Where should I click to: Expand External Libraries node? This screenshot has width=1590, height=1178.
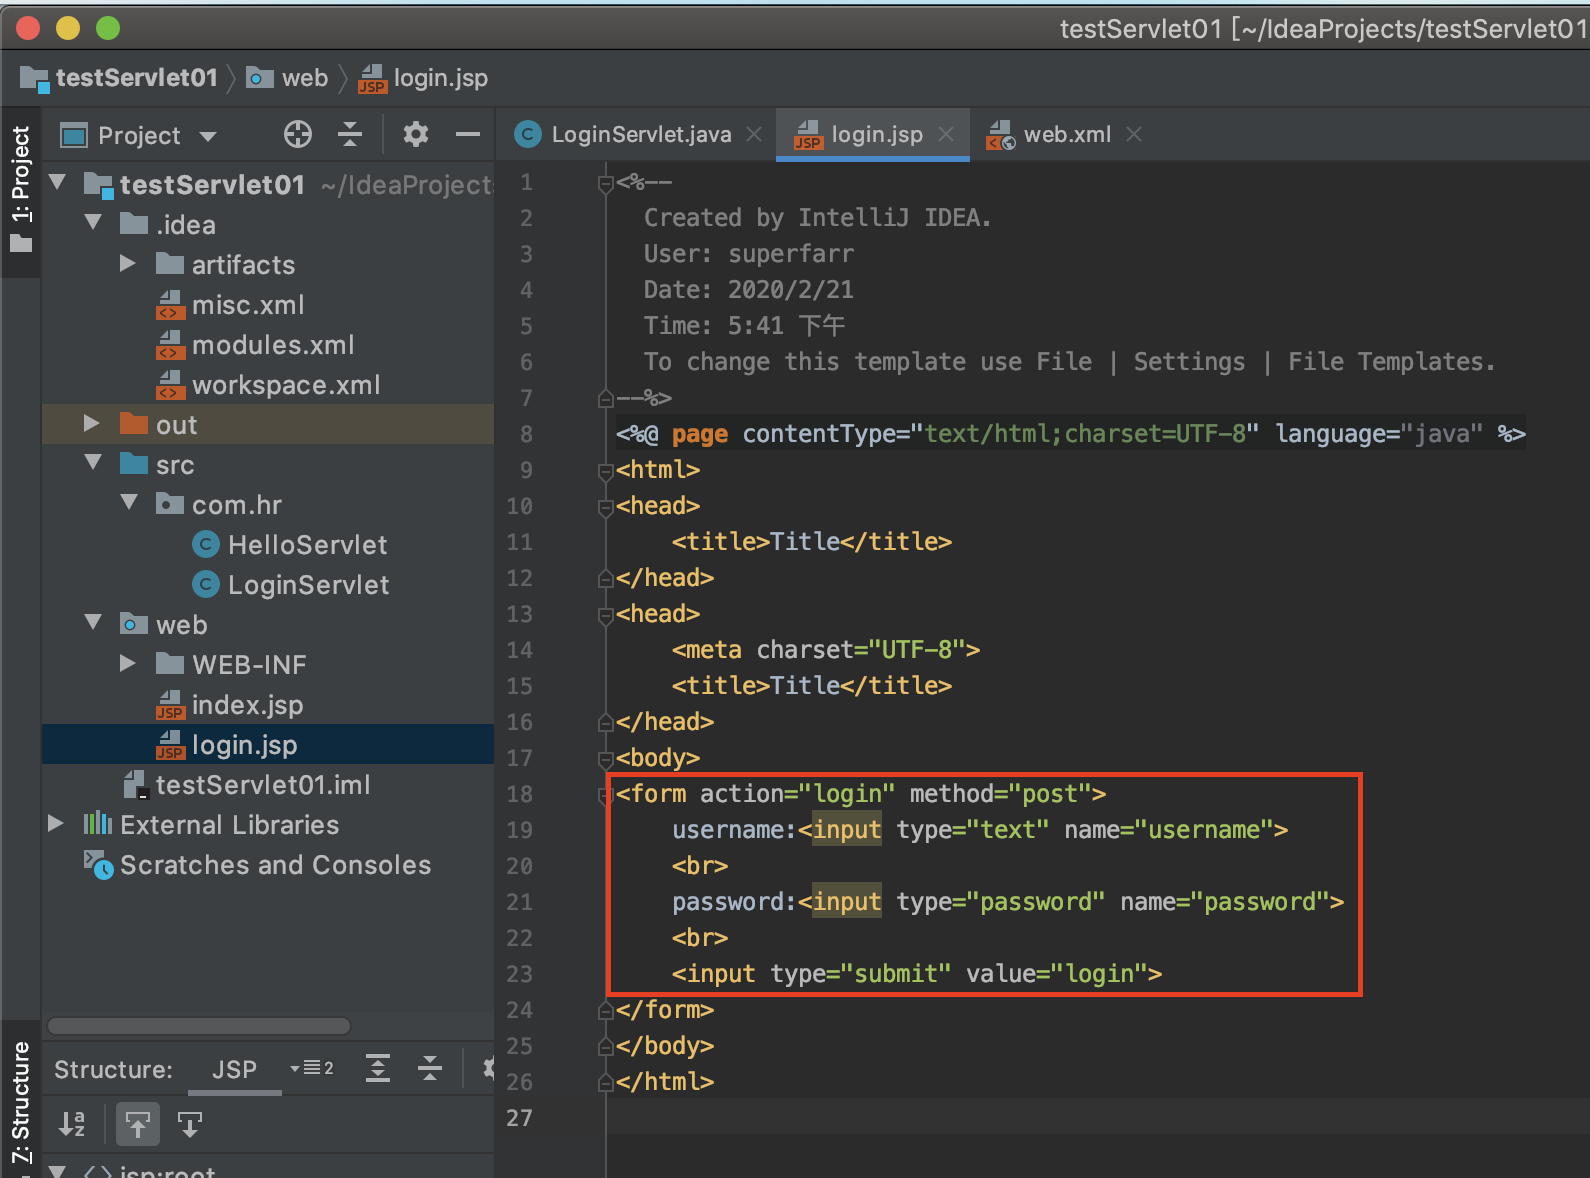(x=56, y=823)
